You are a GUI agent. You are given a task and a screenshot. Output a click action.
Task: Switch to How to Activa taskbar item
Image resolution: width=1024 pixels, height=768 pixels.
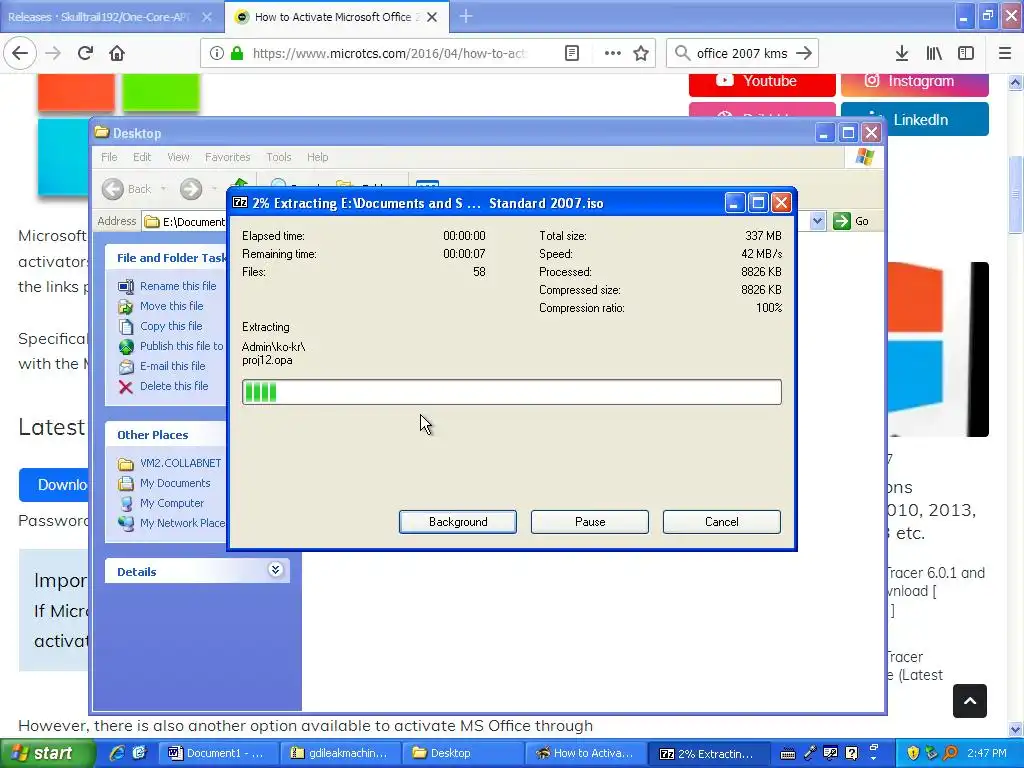(585, 753)
